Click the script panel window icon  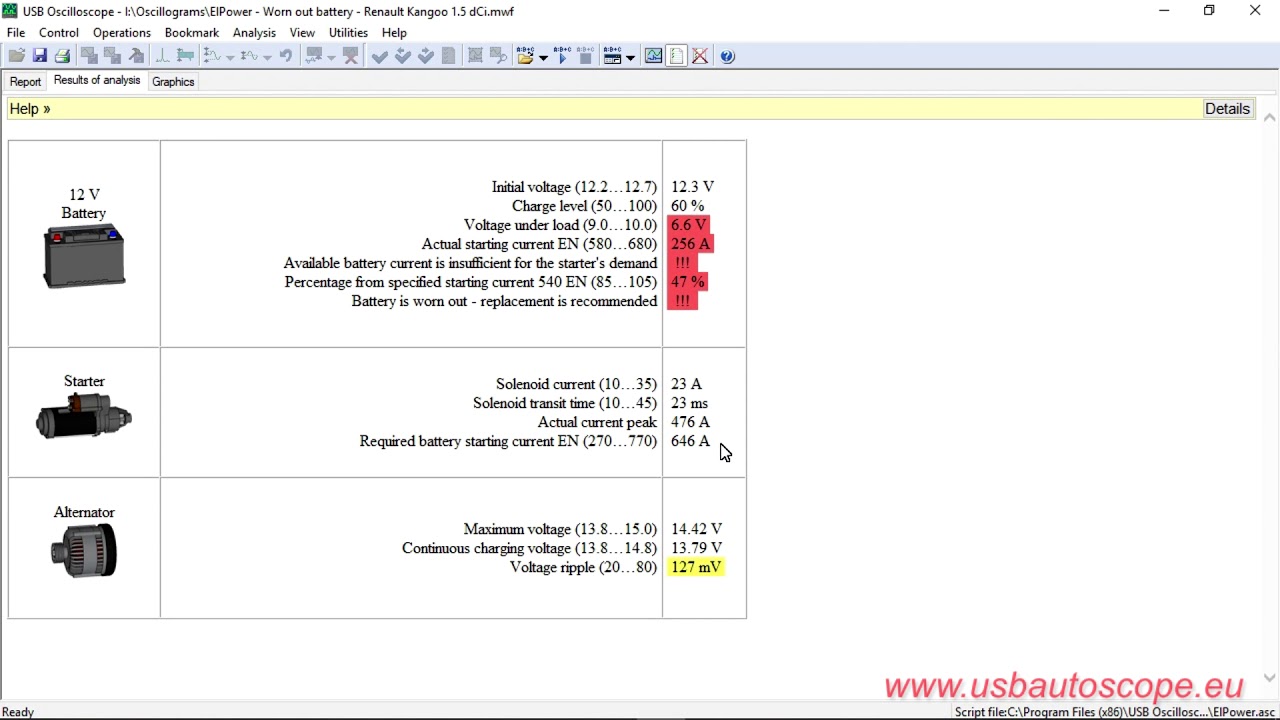pos(612,56)
